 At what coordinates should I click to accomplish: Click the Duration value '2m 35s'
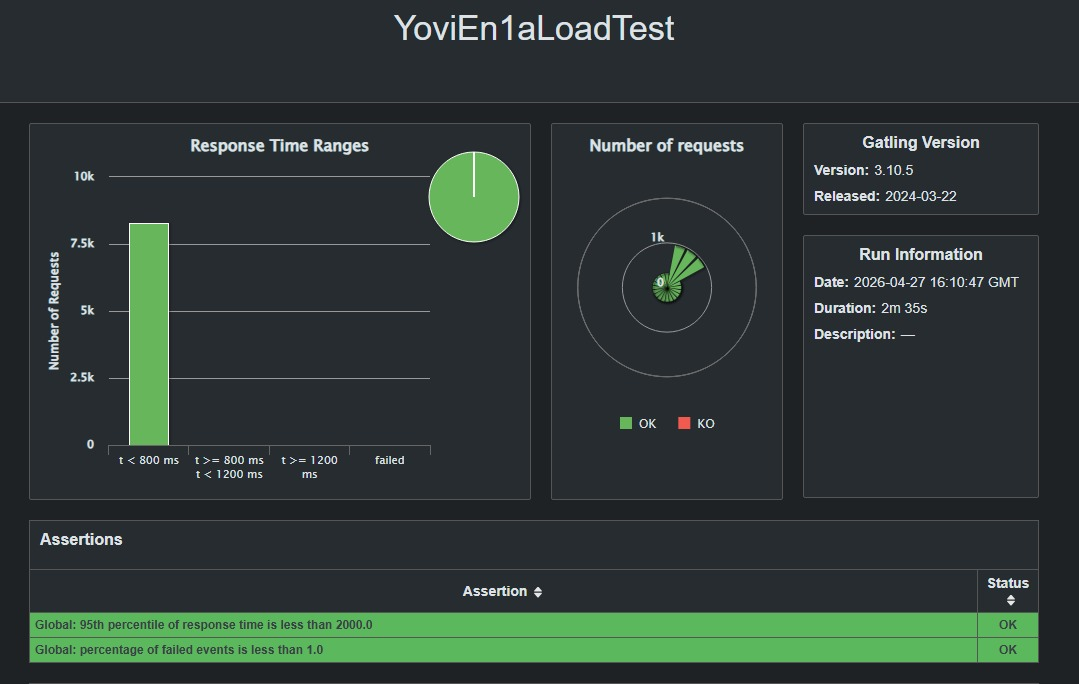(x=906, y=308)
